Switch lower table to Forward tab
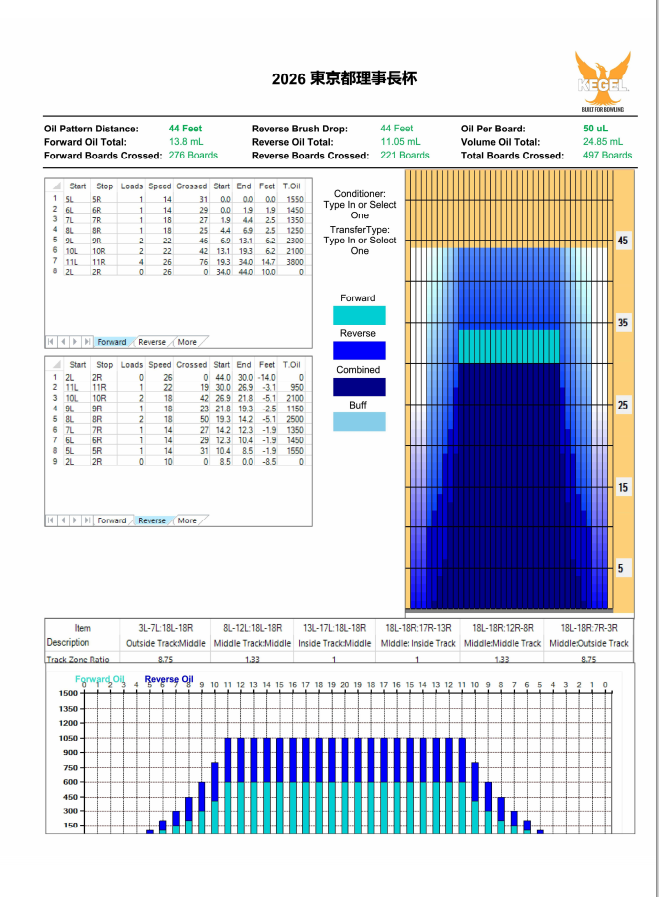This screenshot has width=659, height=897. (x=112, y=521)
